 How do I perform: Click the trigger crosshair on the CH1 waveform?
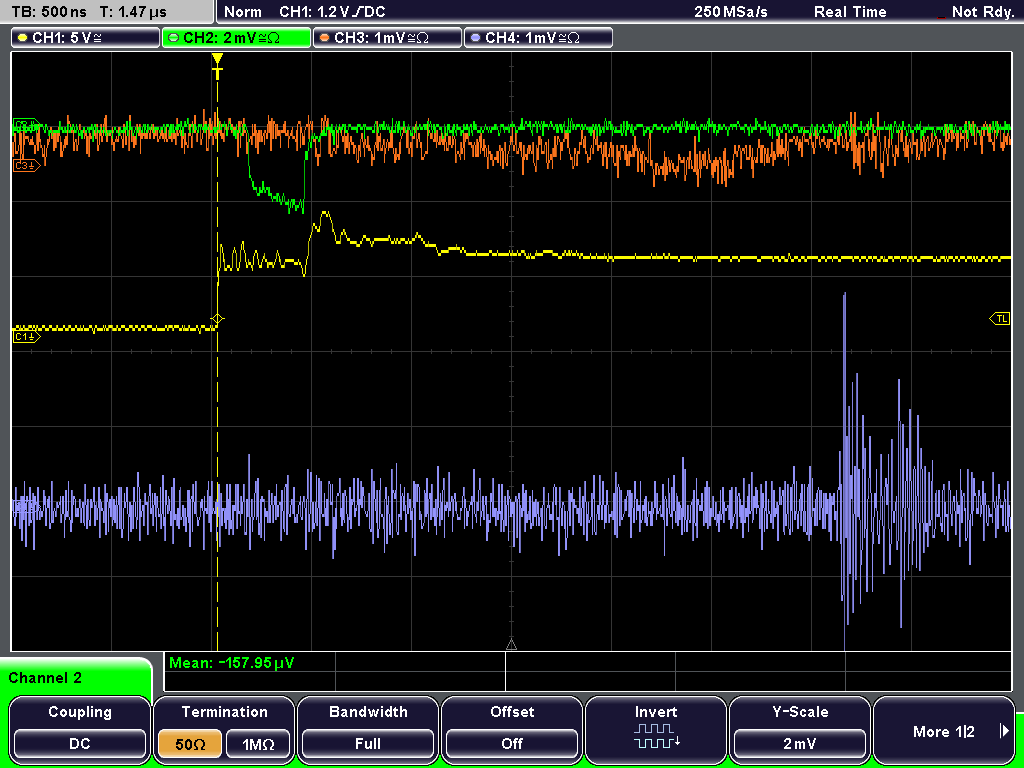(217, 319)
